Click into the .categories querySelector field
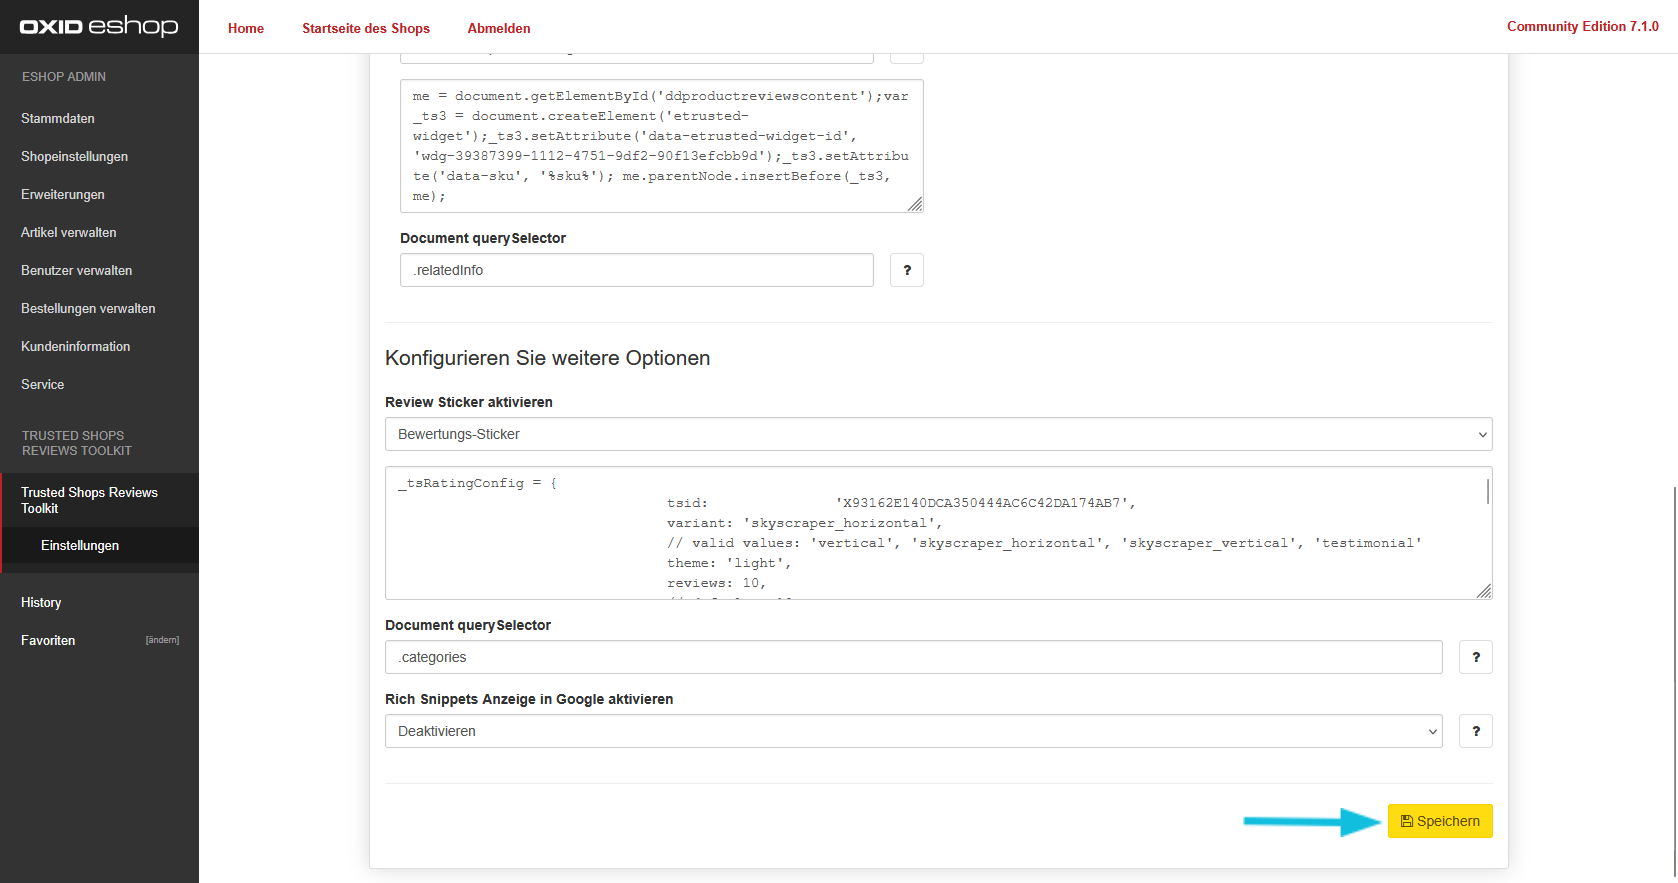The height and width of the screenshot is (883, 1678). [914, 657]
